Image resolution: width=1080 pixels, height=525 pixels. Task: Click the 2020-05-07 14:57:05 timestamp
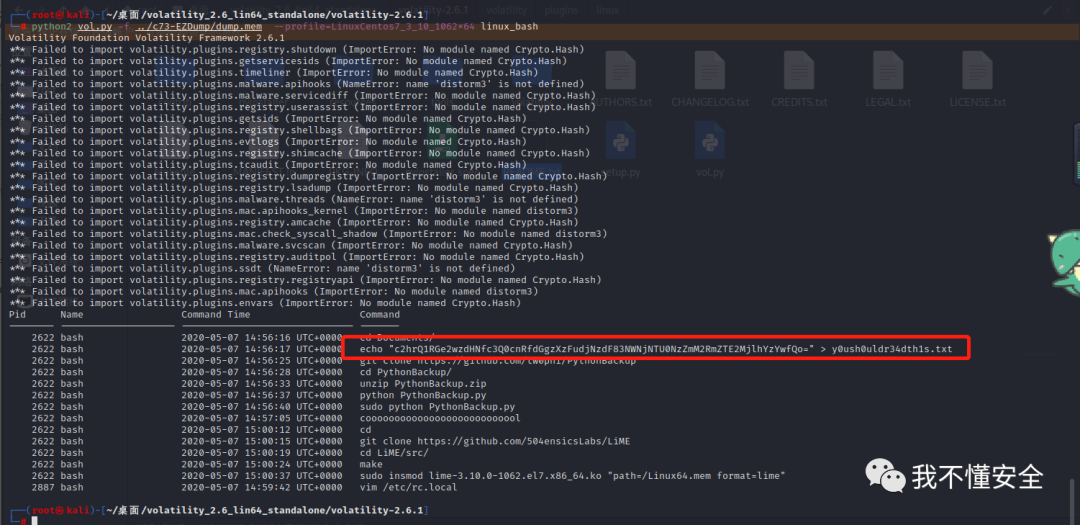tap(262, 418)
